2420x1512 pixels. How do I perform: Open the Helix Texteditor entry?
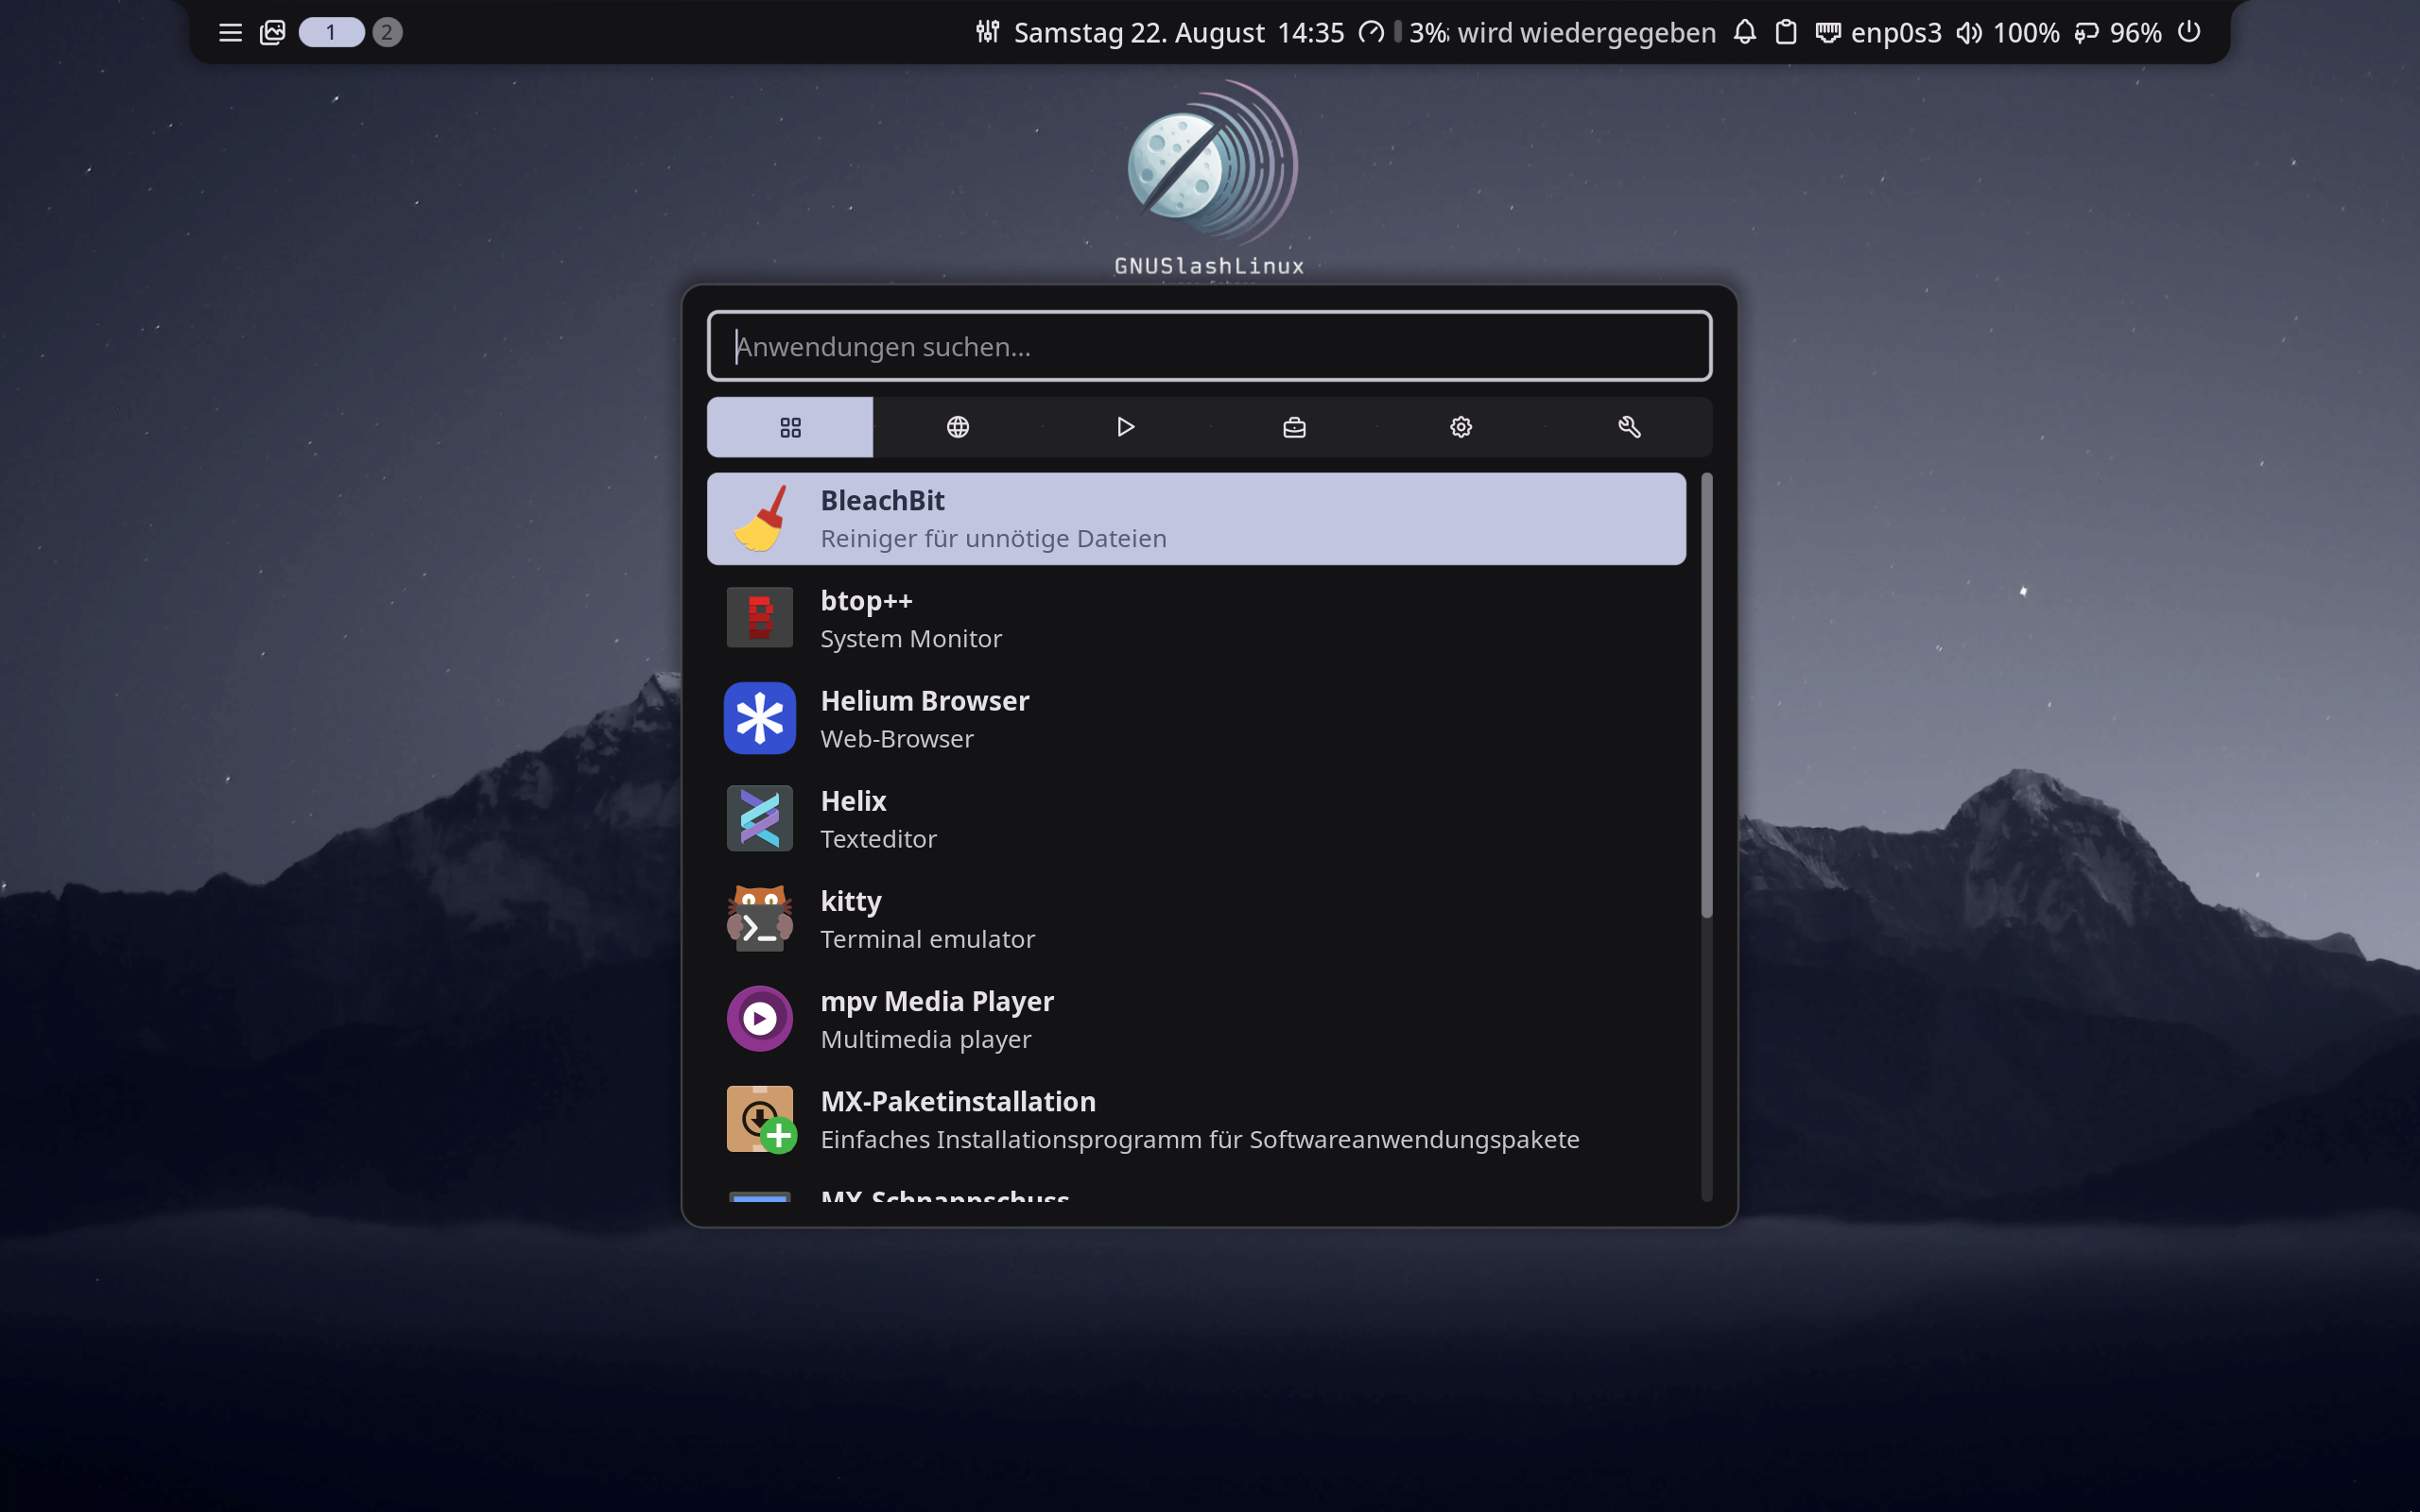point(1196,818)
